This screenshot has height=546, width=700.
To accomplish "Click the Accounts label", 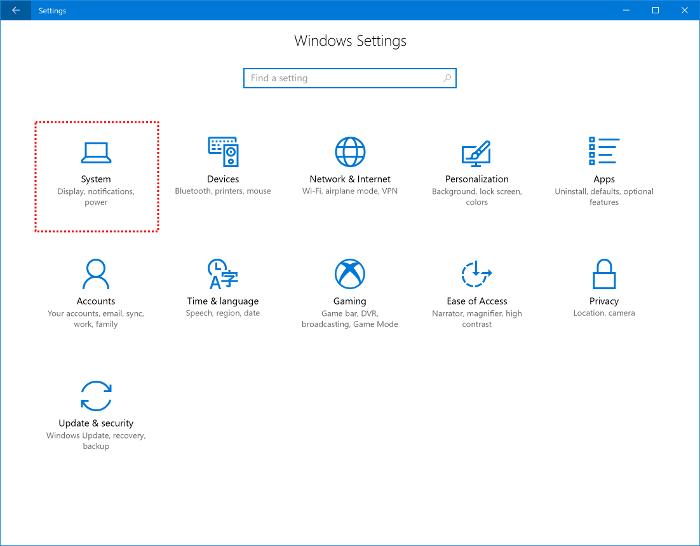I will tap(96, 301).
